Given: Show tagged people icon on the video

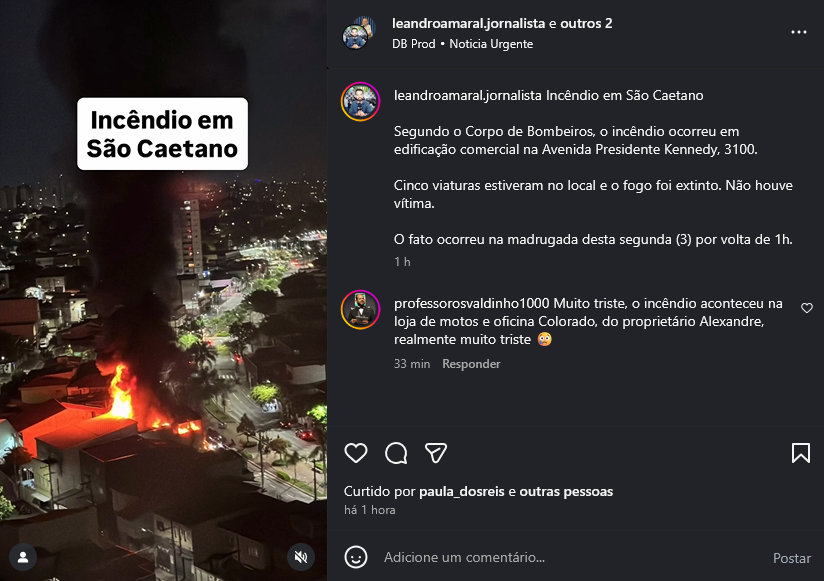Looking at the screenshot, I should (23, 557).
